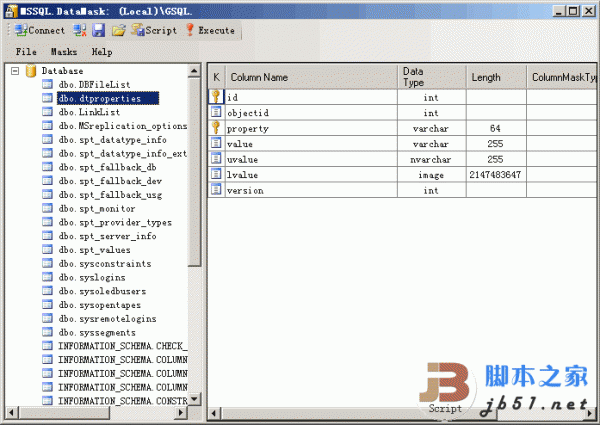Screen dimensions: 600x425
Task: Click the objectid column name cell
Action: (311, 113)
